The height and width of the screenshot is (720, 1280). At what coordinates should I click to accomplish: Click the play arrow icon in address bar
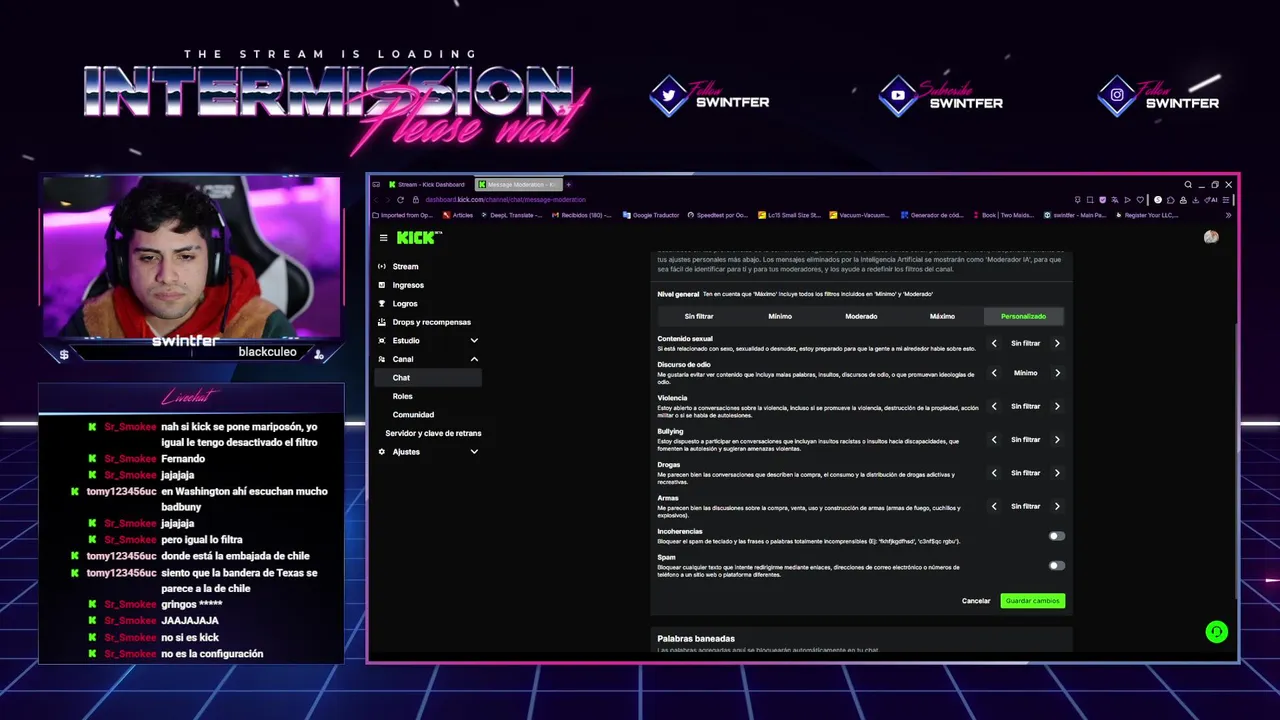click(1127, 200)
